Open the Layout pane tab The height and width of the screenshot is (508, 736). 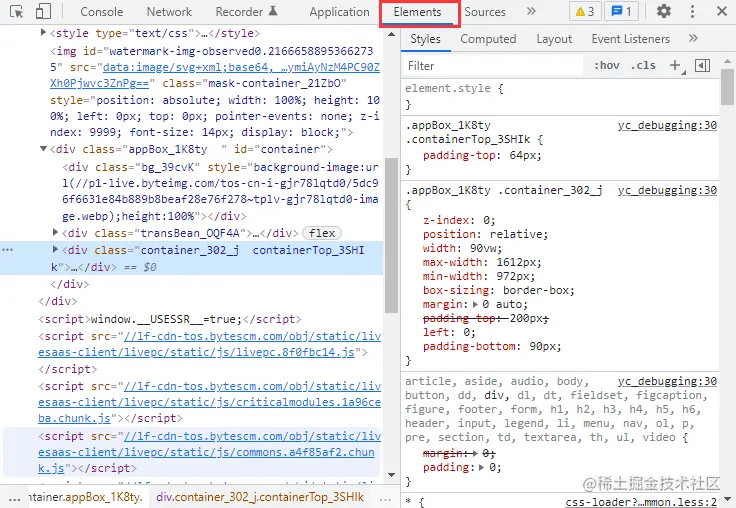[x=554, y=39]
